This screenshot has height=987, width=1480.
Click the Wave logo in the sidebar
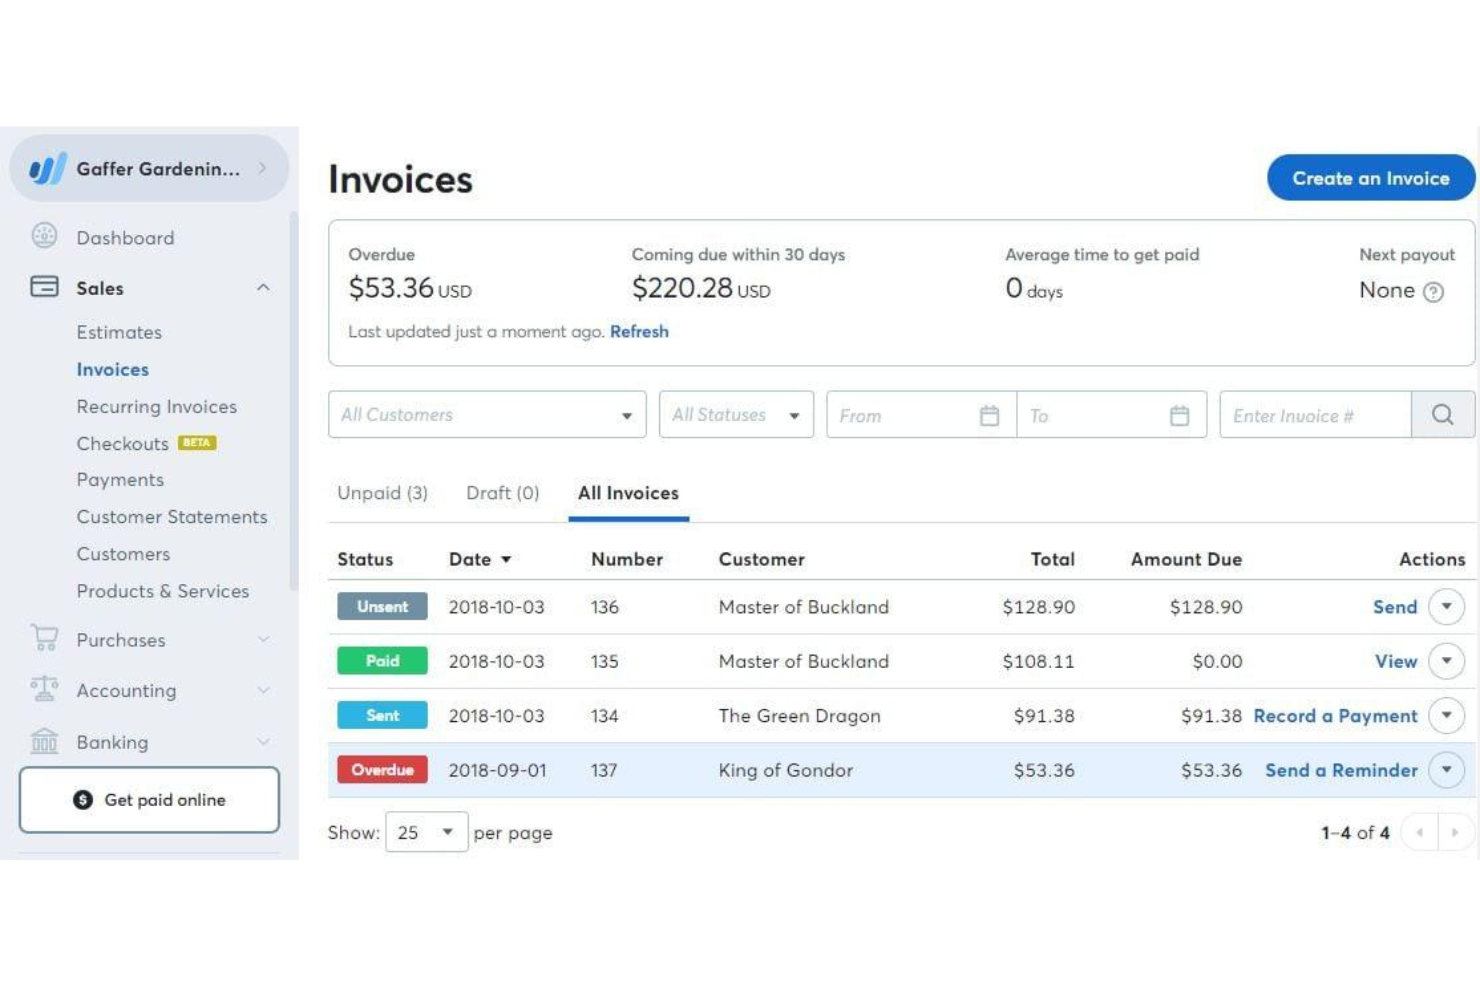[50, 168]
